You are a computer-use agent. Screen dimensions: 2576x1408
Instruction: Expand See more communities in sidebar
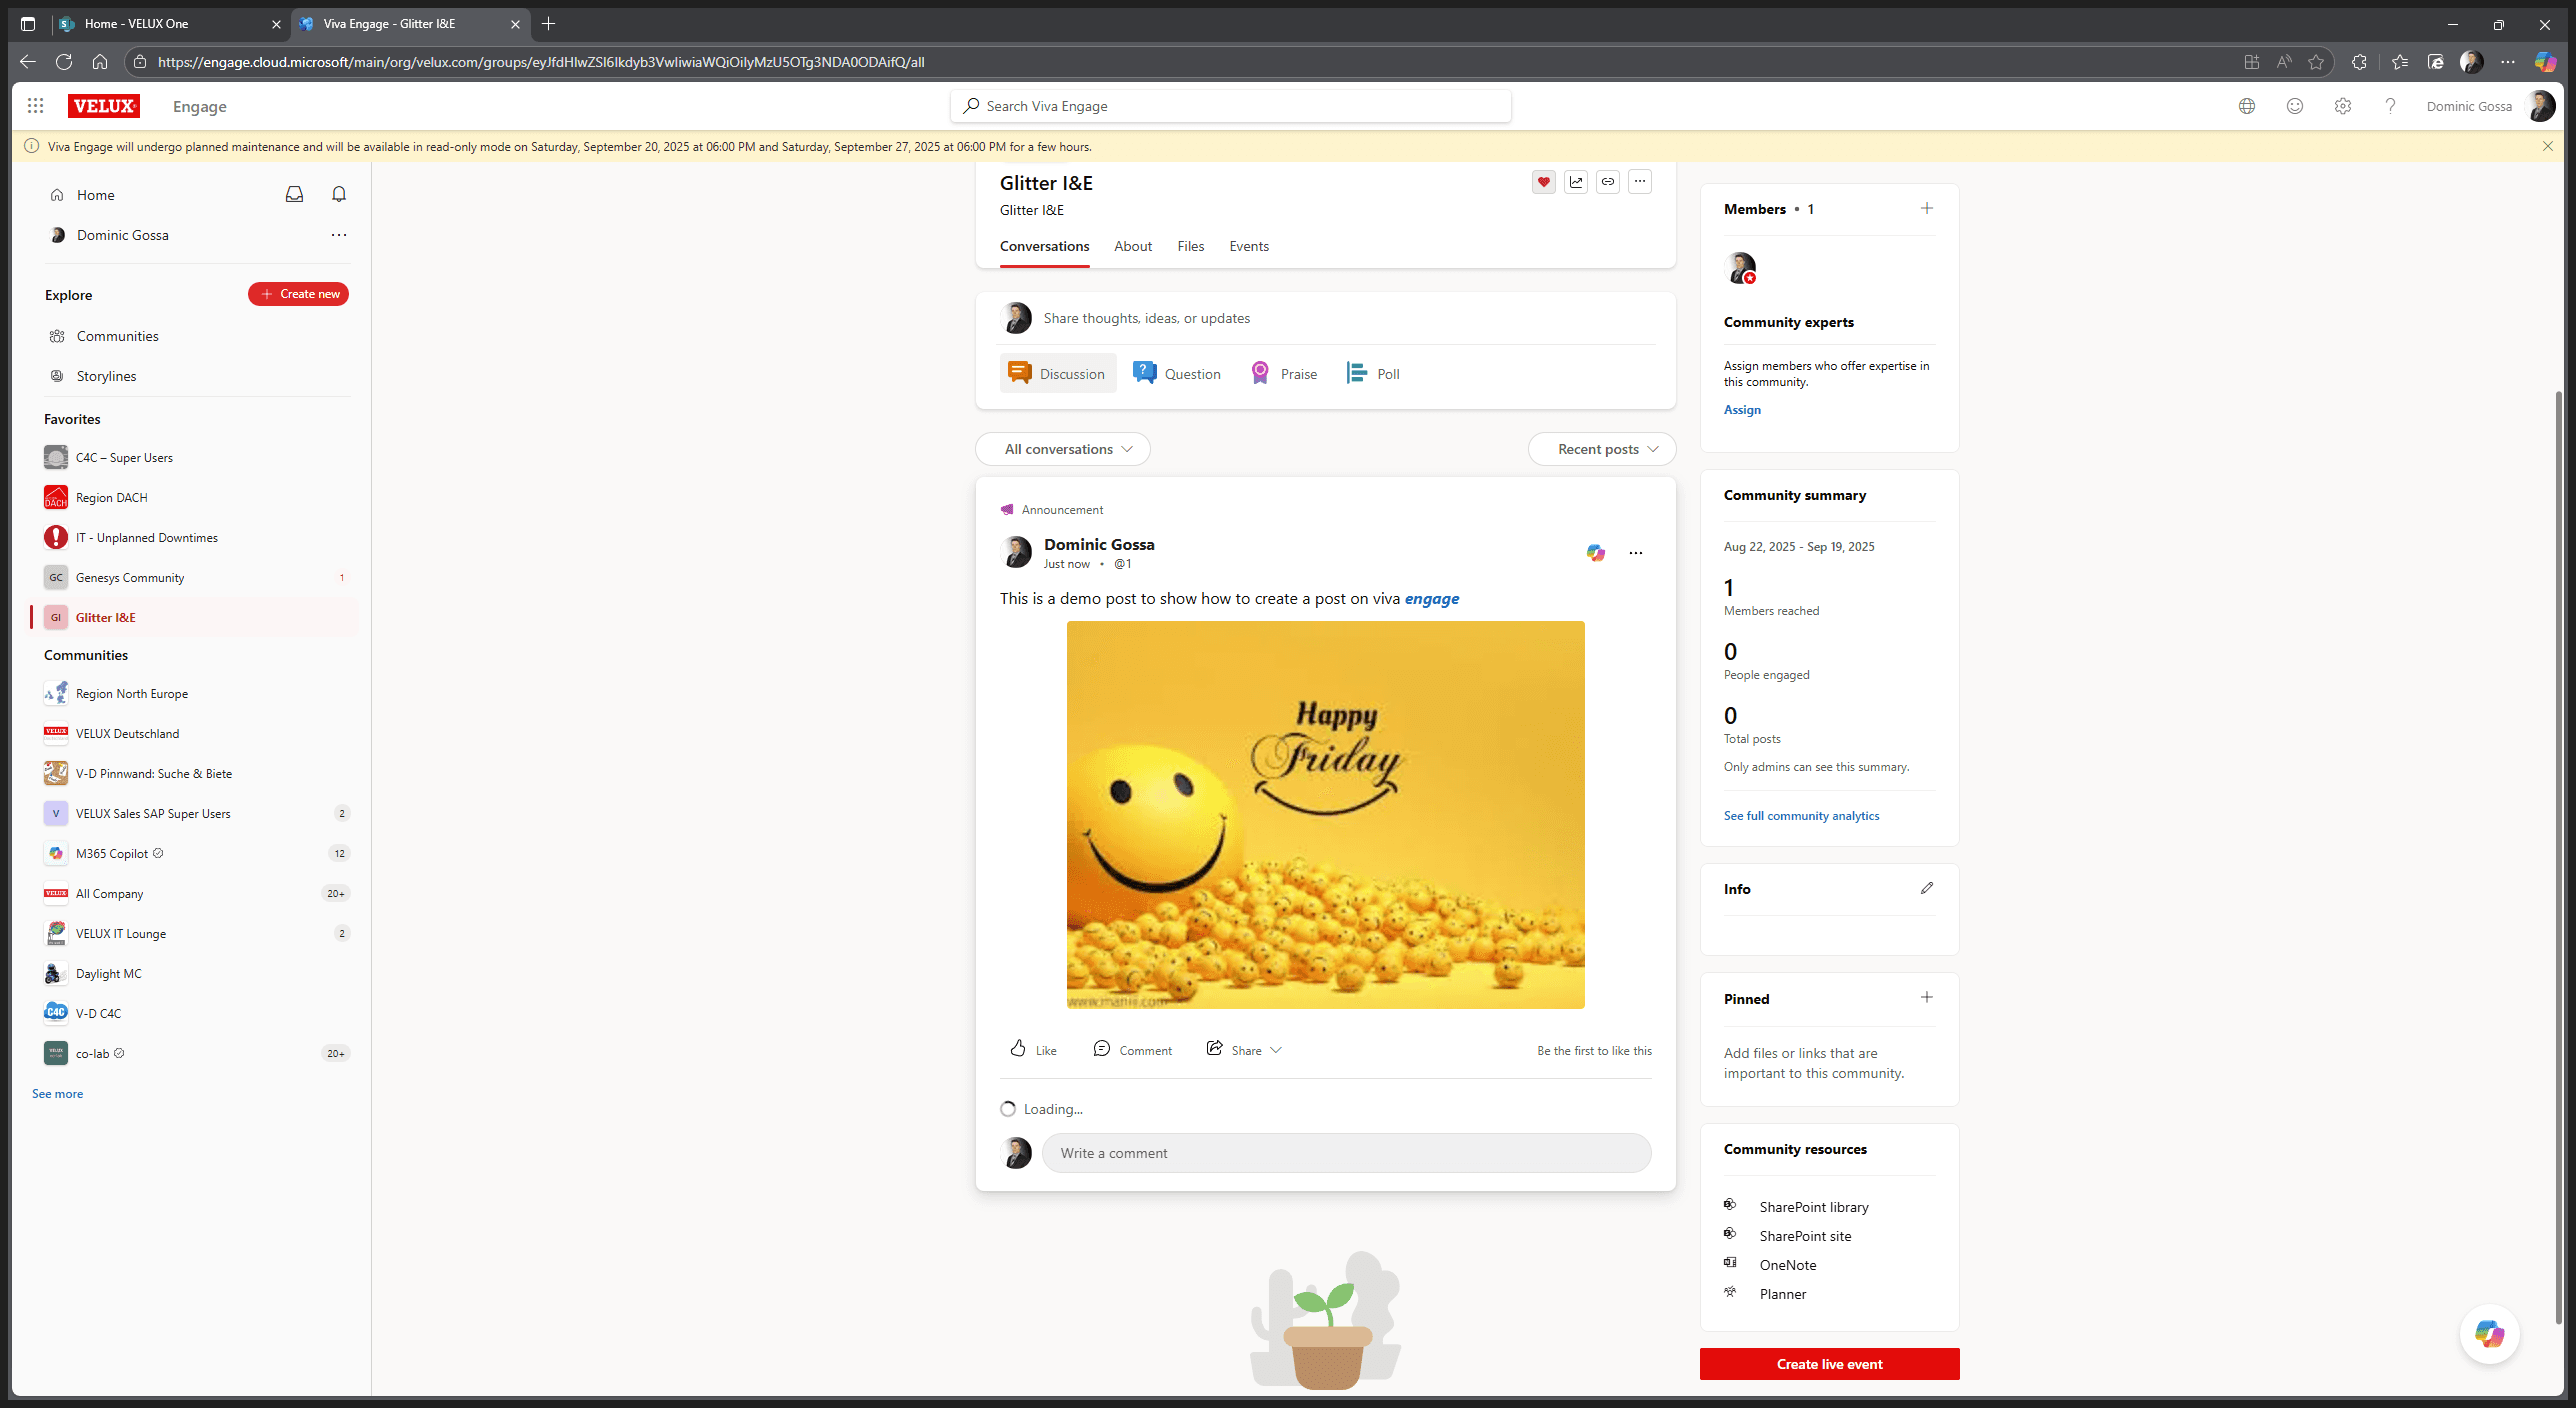click(57, 1094)
